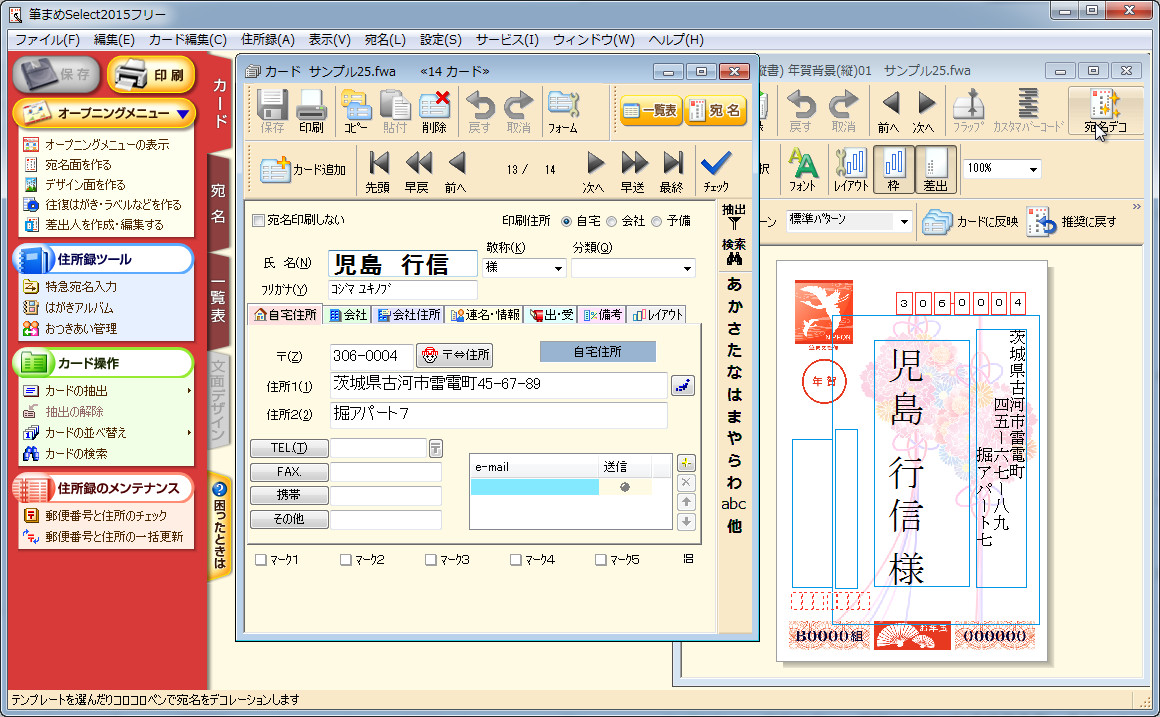Click the 早戻 fast-rewind icon
This screenshot has width=1160, height=717.
(x=417, y=172)
